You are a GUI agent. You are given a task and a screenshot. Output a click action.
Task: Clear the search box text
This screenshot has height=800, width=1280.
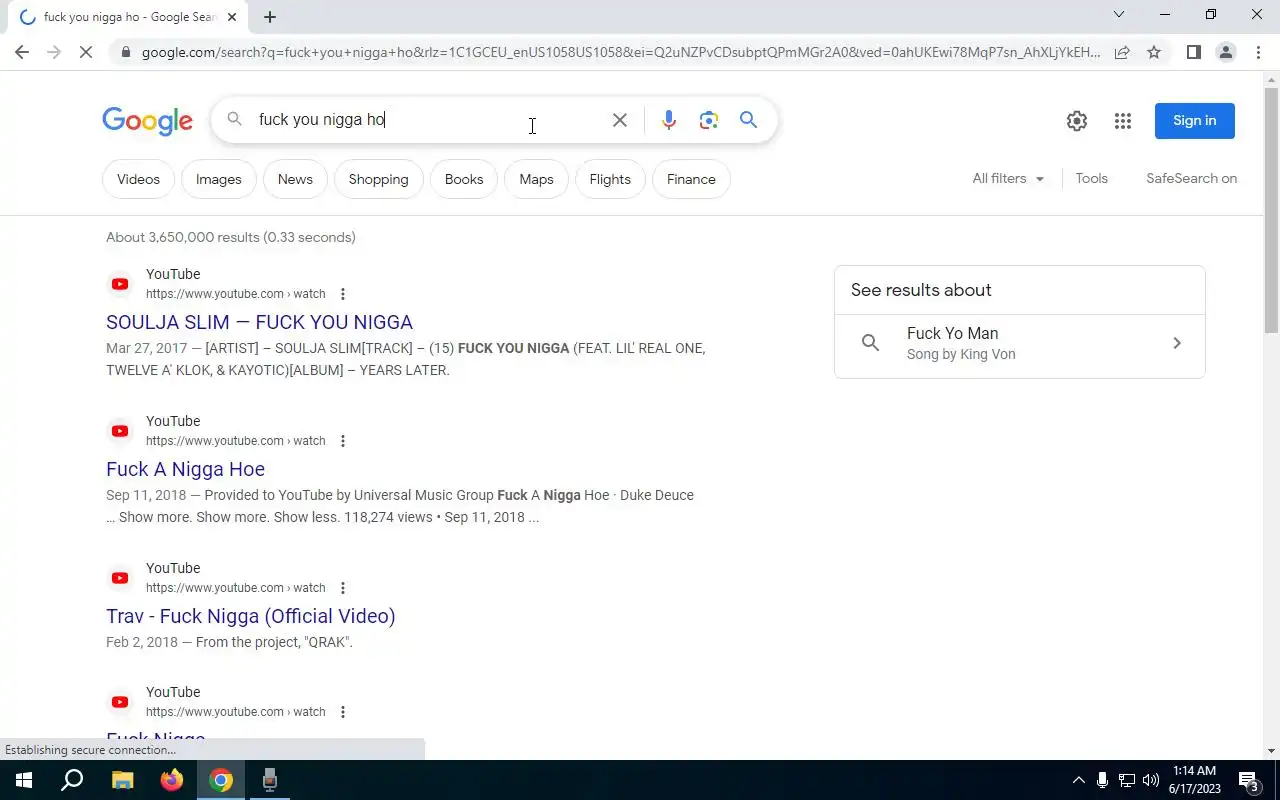point(620,120)
